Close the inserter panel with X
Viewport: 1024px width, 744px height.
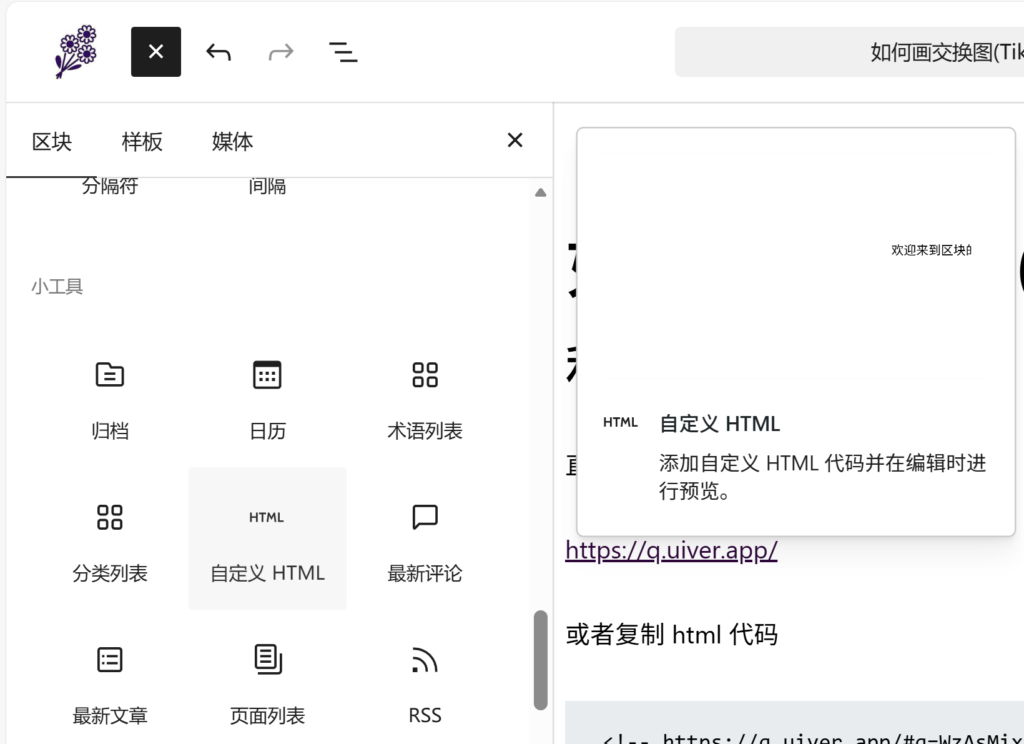515,140
